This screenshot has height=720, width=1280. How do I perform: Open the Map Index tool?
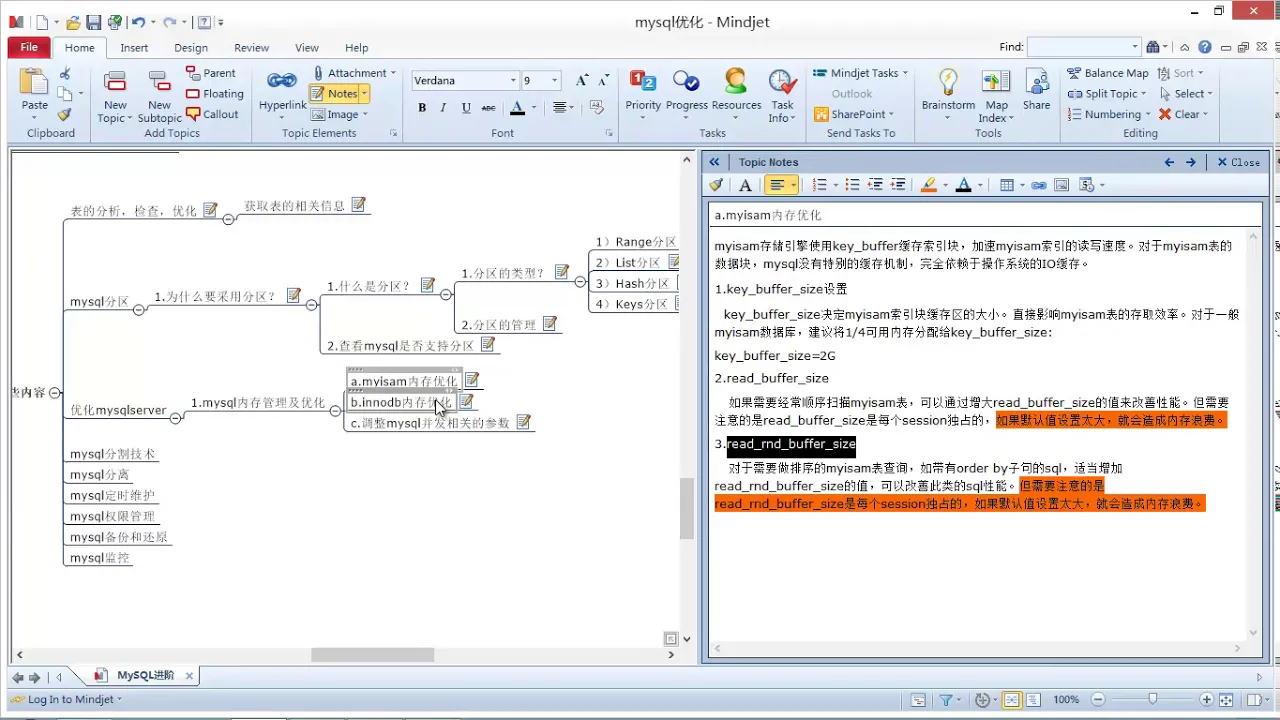(x=996, y=95)
